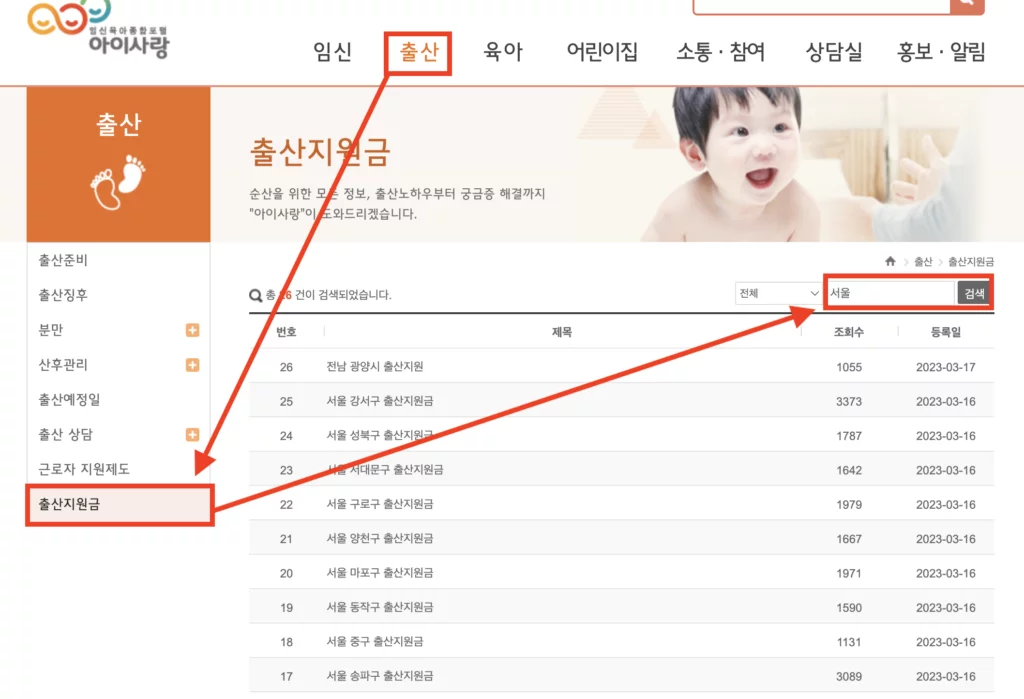Screen dimensions: 1024x699
Task: Click 출산 in the breadcrumb trail
Action: 925,259
